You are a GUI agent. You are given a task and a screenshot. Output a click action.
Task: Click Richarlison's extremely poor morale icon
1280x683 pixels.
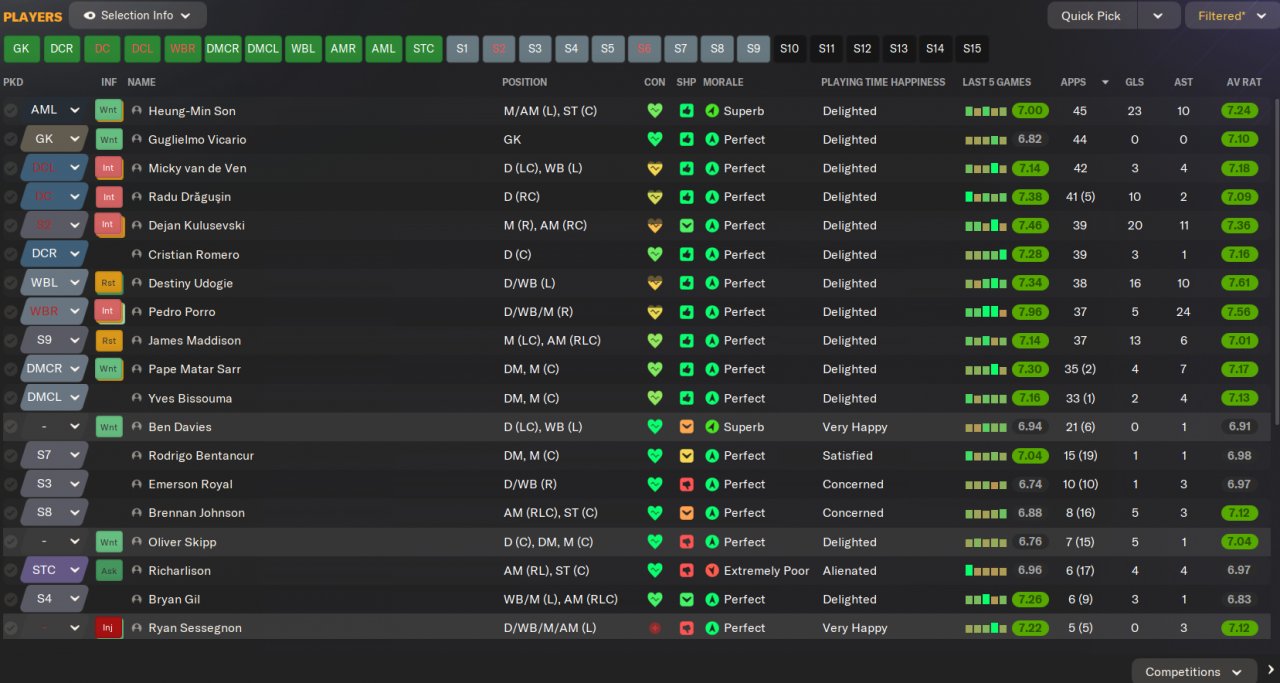pos(712,571)
